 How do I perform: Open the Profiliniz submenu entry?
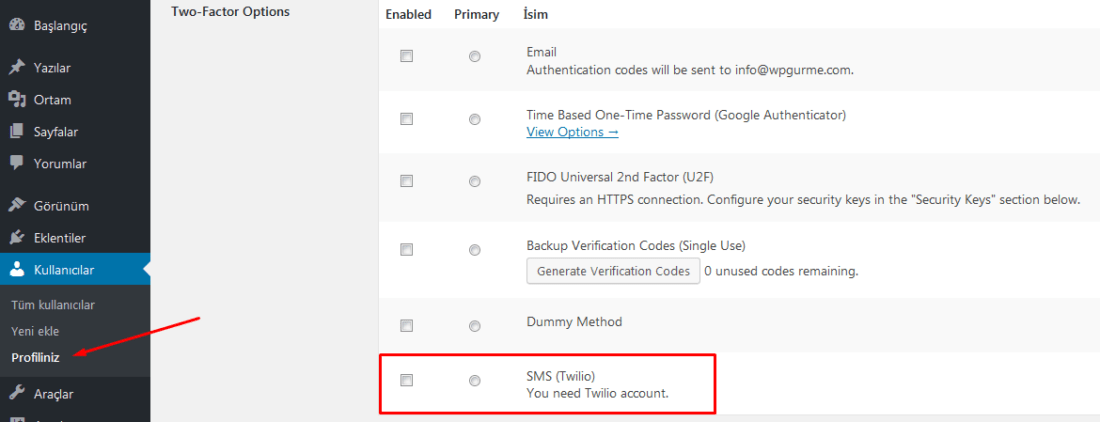click(x=35, y=358)
